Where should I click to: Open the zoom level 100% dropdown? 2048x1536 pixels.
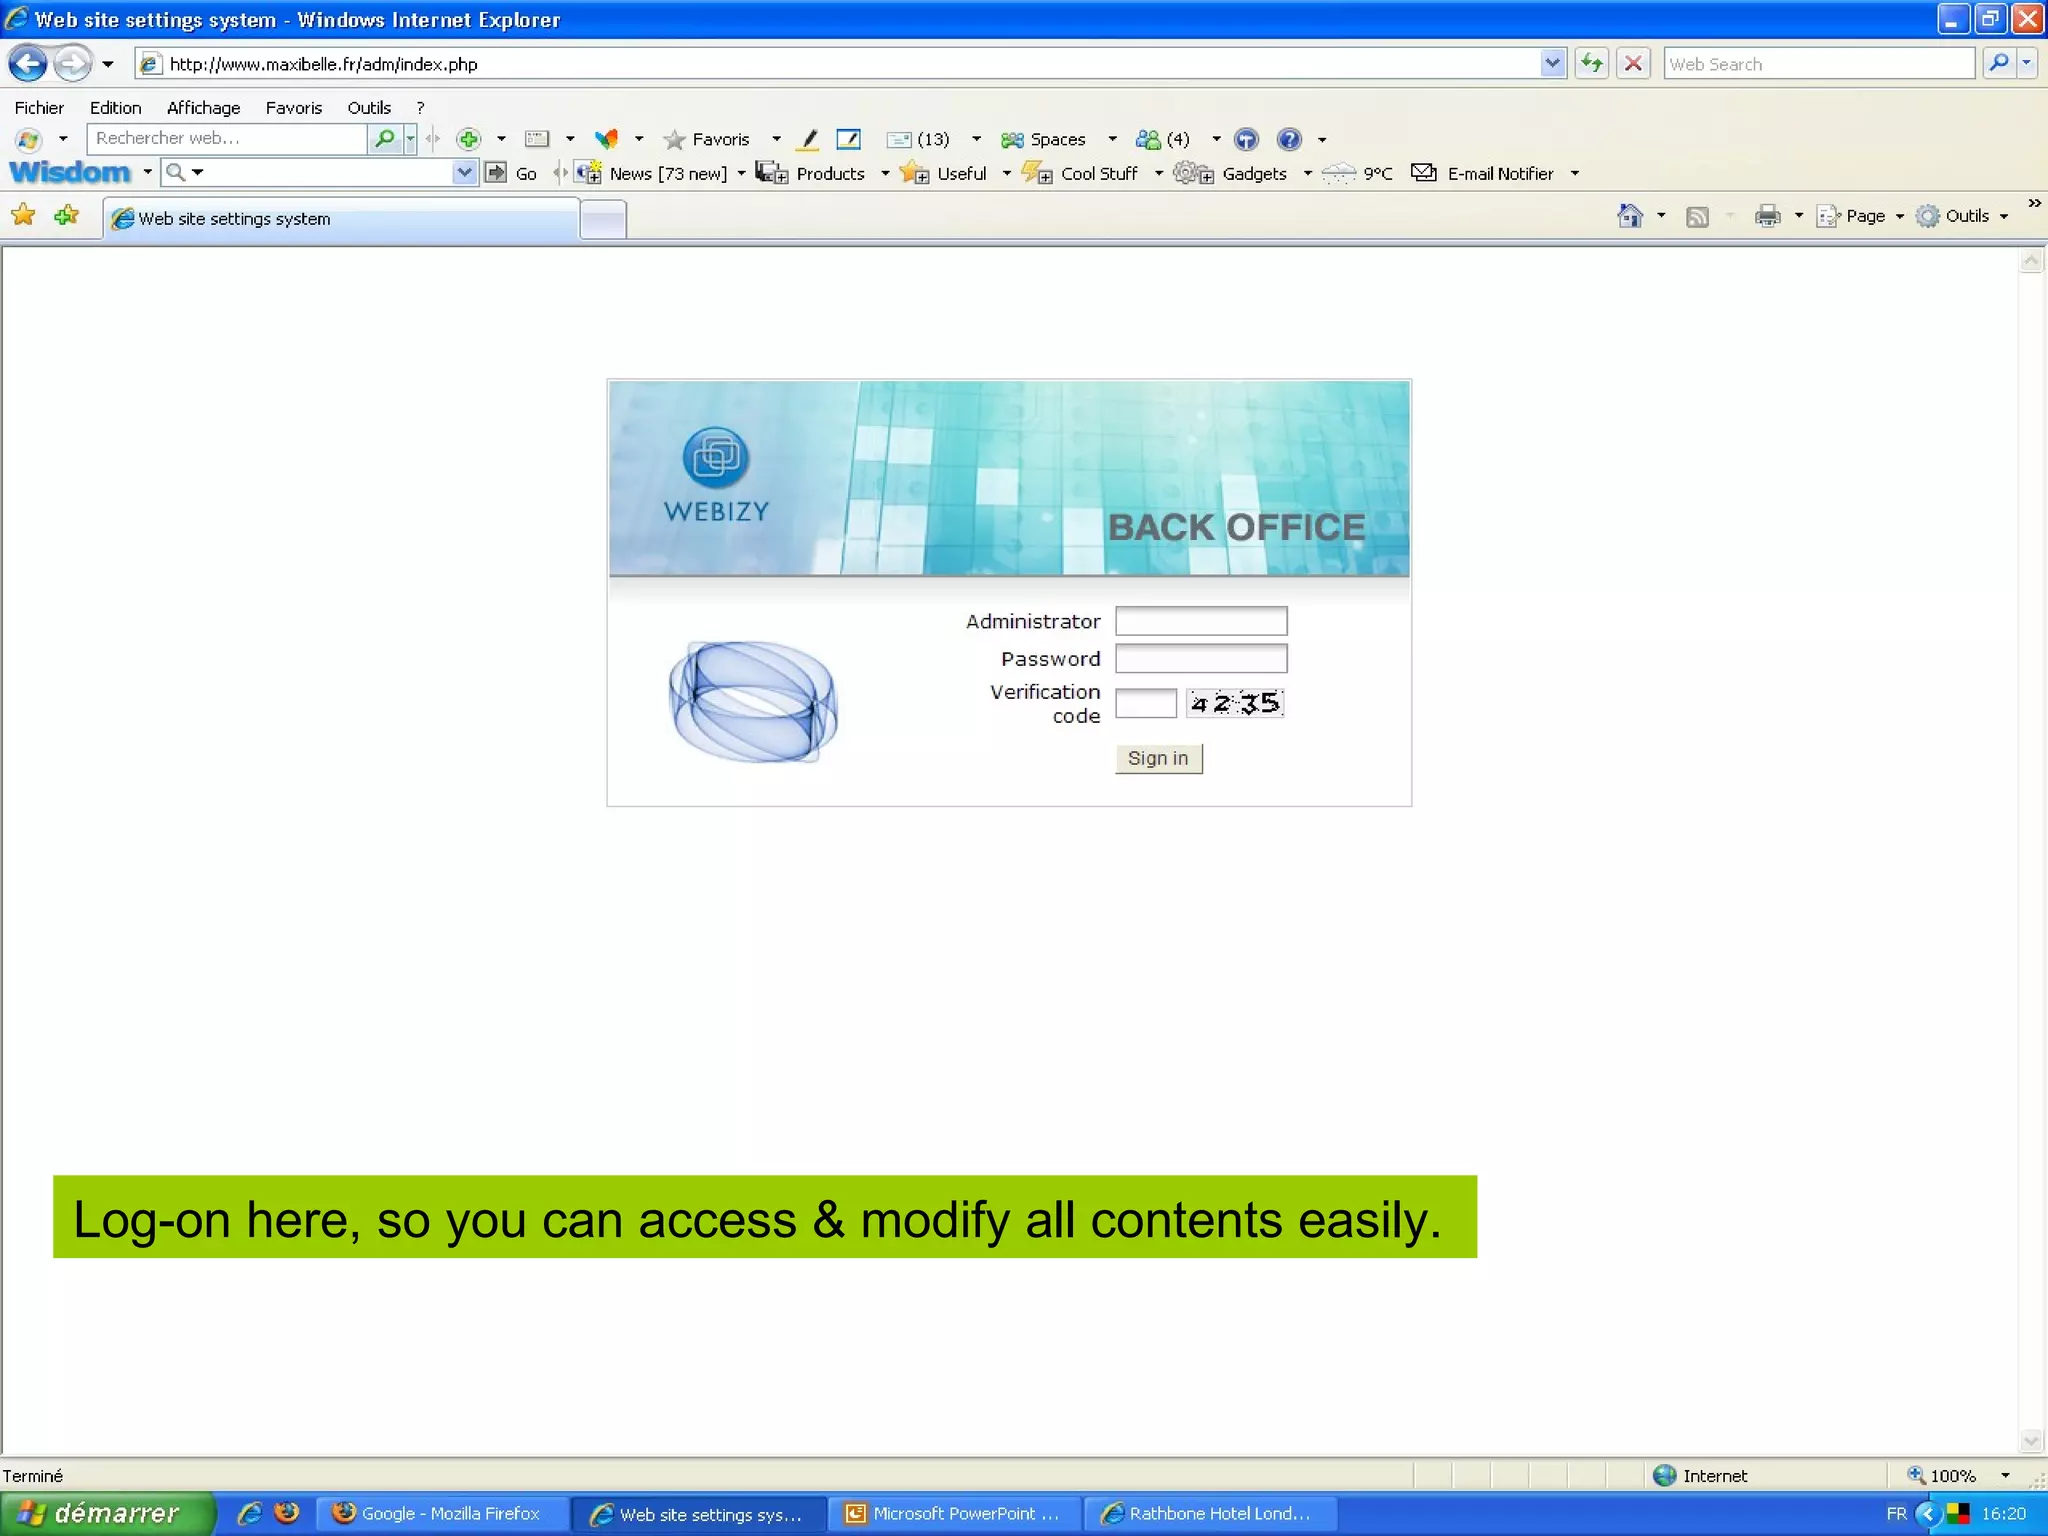tap(2005, 1476)
